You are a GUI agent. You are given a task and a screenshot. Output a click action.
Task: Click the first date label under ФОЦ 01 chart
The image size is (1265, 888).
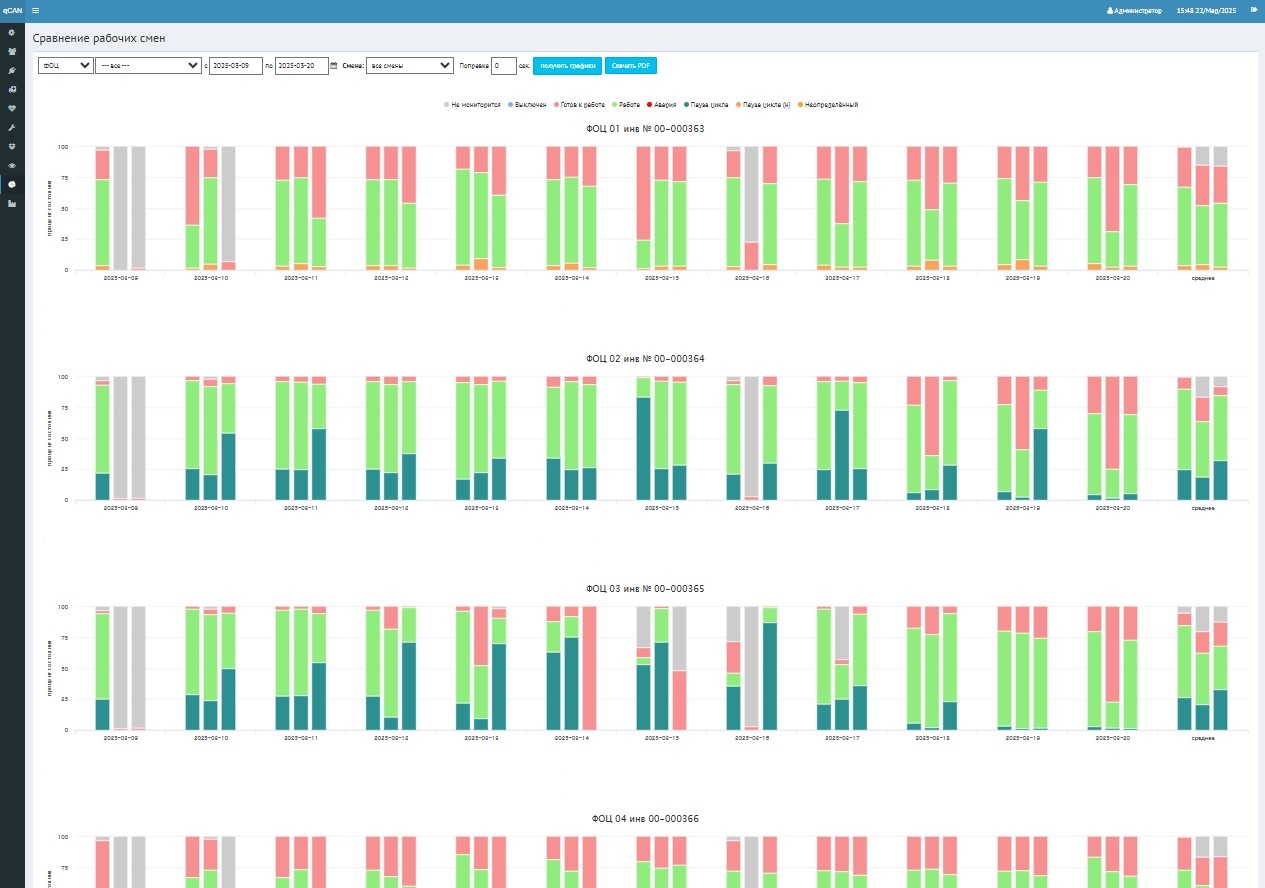point(120,278)
